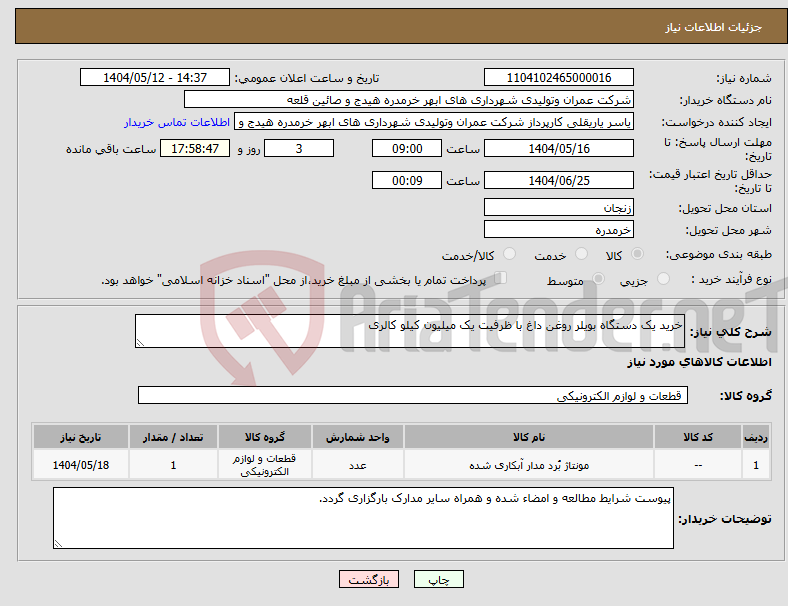Click the announcement date field 1404/05/12 - 14:37

click(155, 77)
